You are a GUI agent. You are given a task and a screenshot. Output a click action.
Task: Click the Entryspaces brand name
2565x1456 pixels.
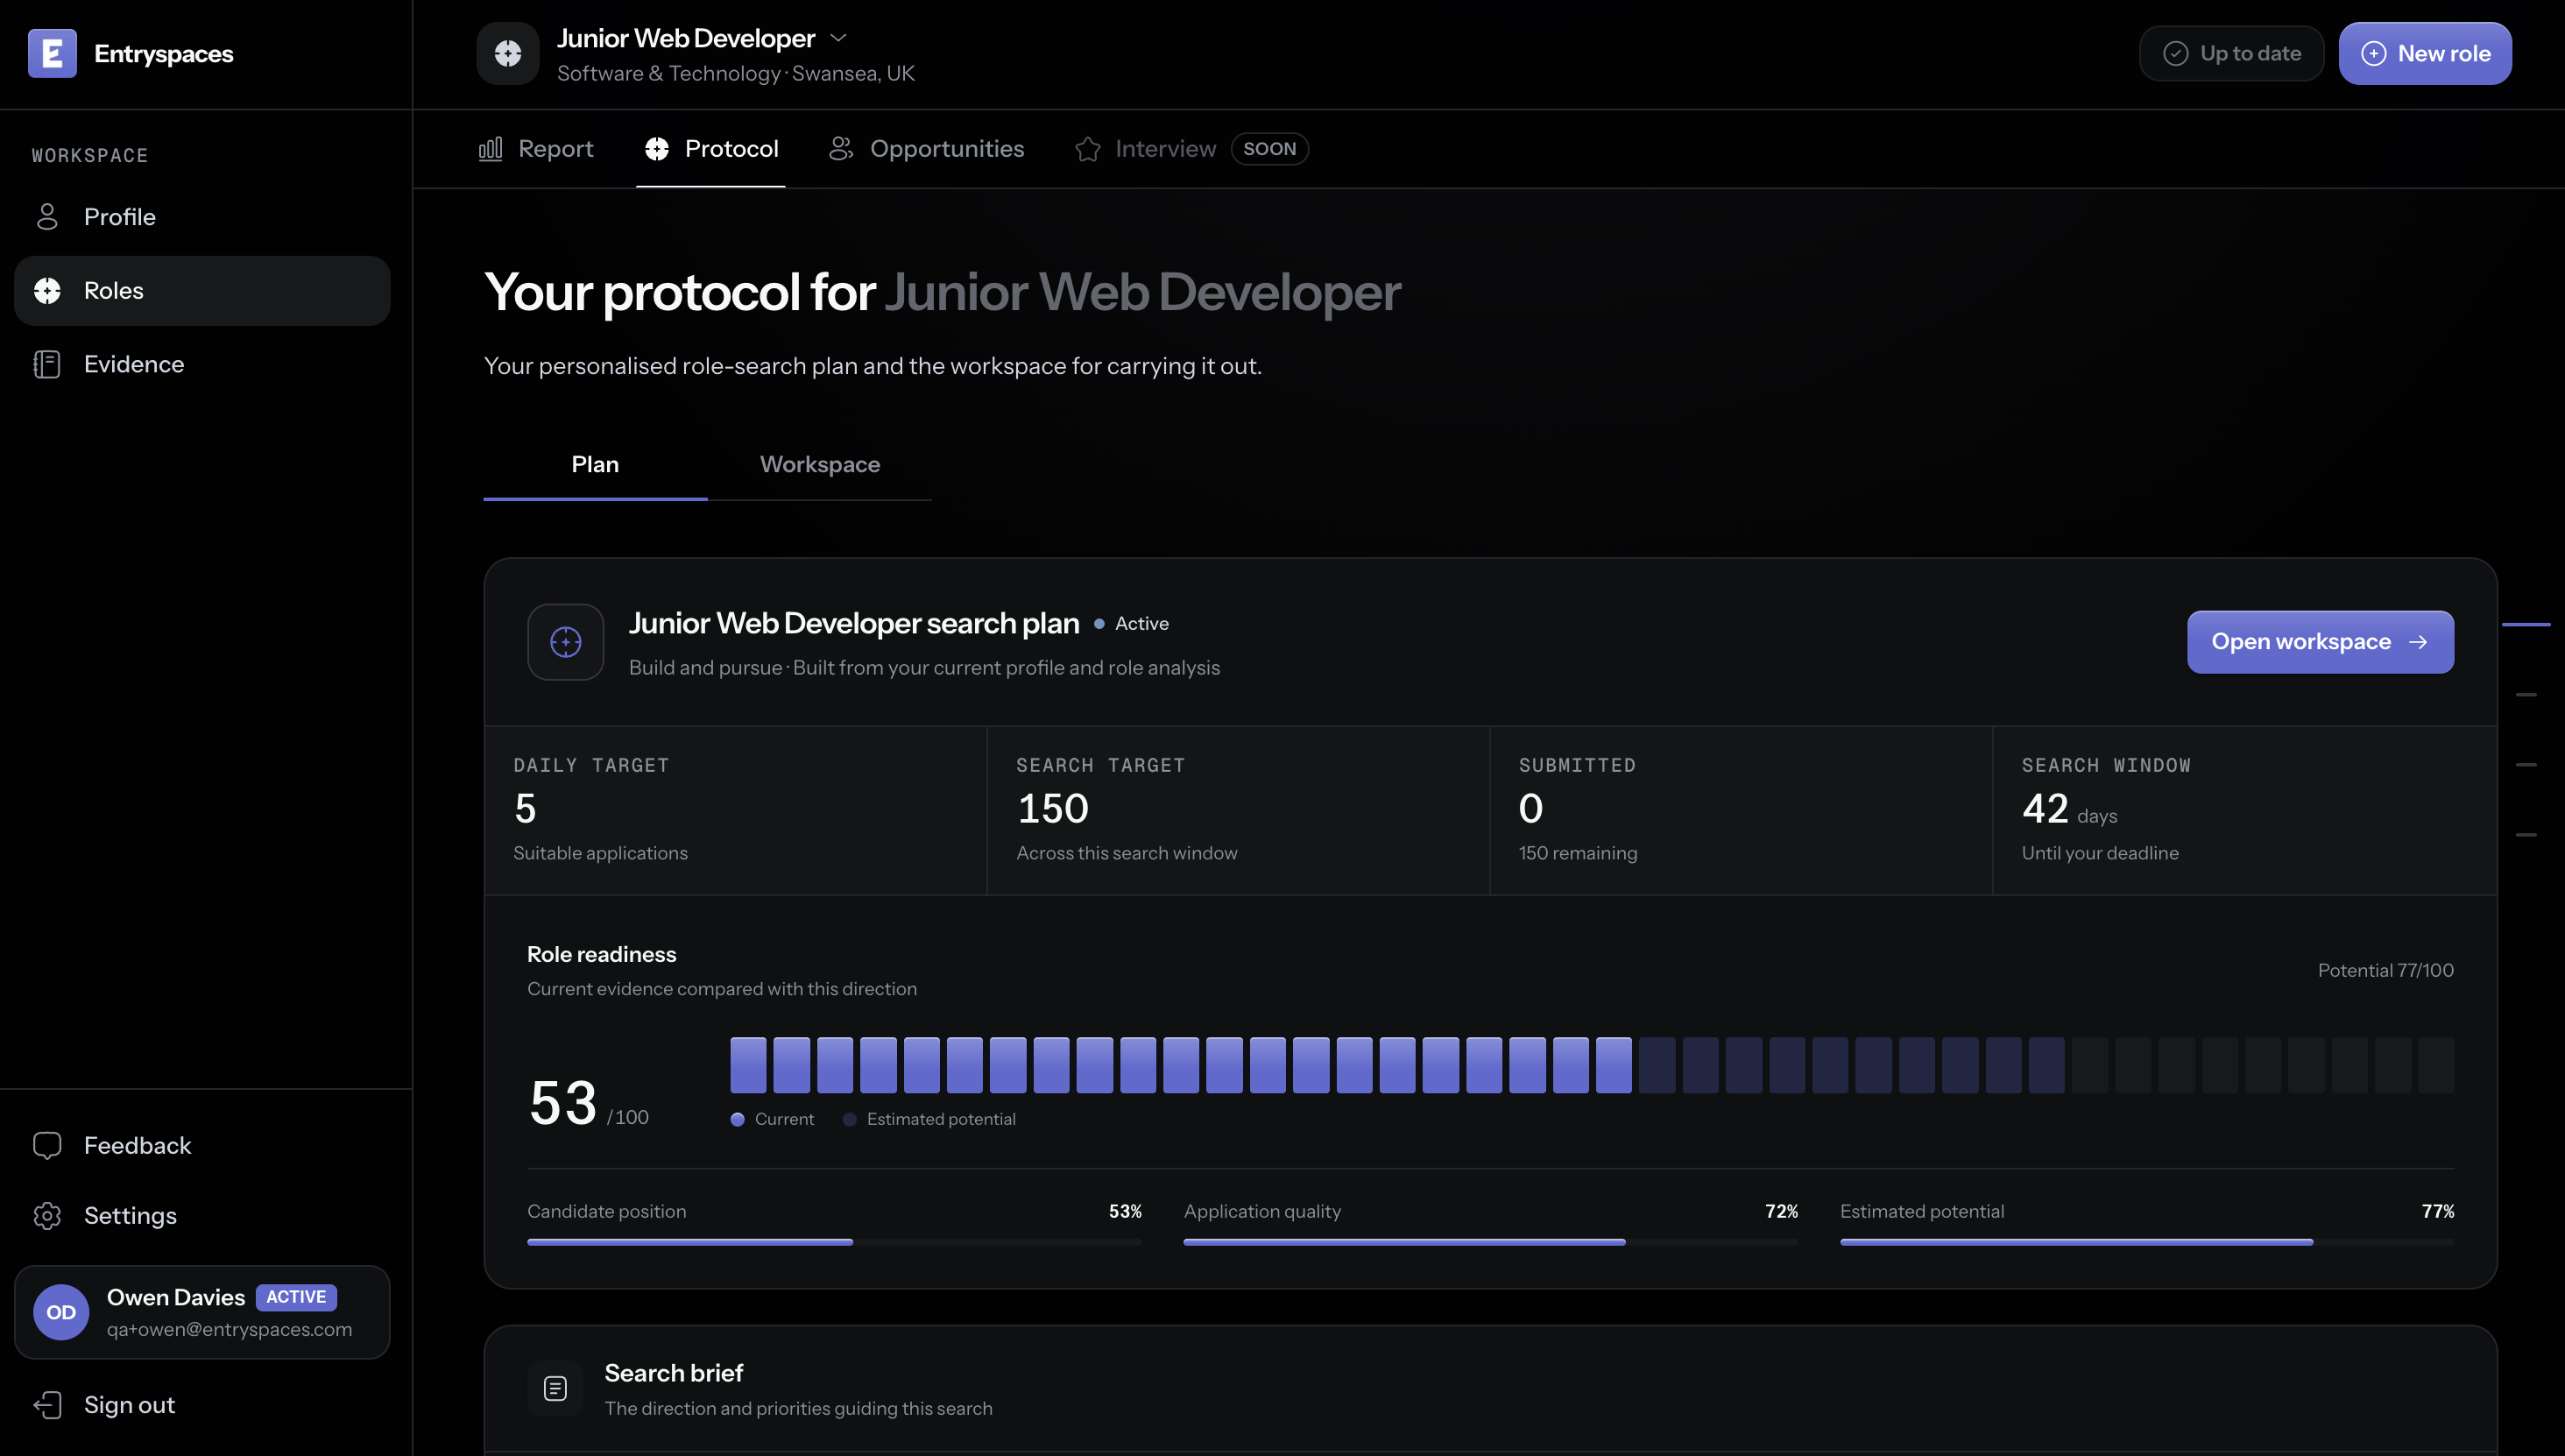[x=164, y=54]
